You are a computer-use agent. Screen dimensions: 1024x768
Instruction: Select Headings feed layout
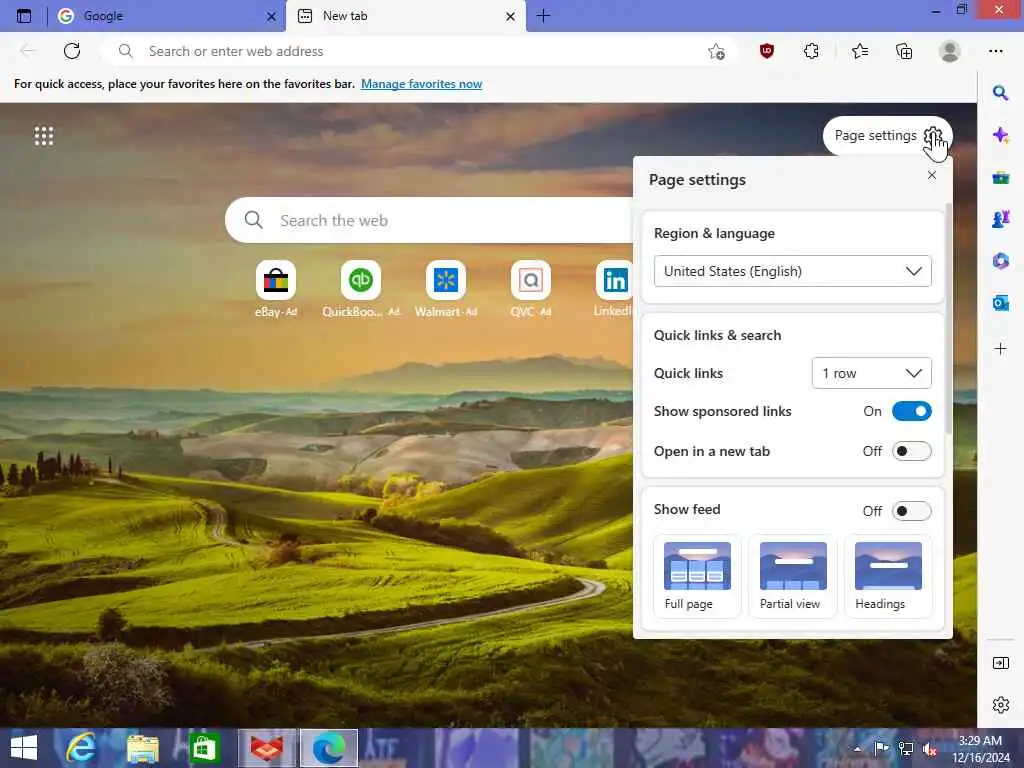pos(888,576)
